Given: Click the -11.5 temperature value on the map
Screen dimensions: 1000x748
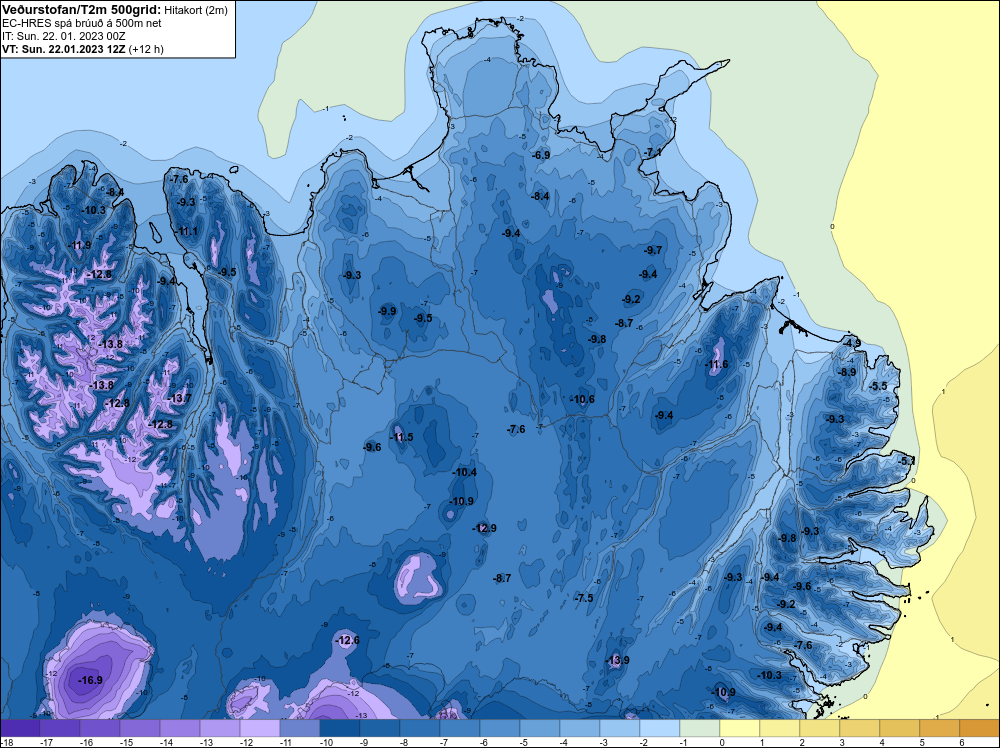Looking at the screenshot, I should click(x=401, y=437).
